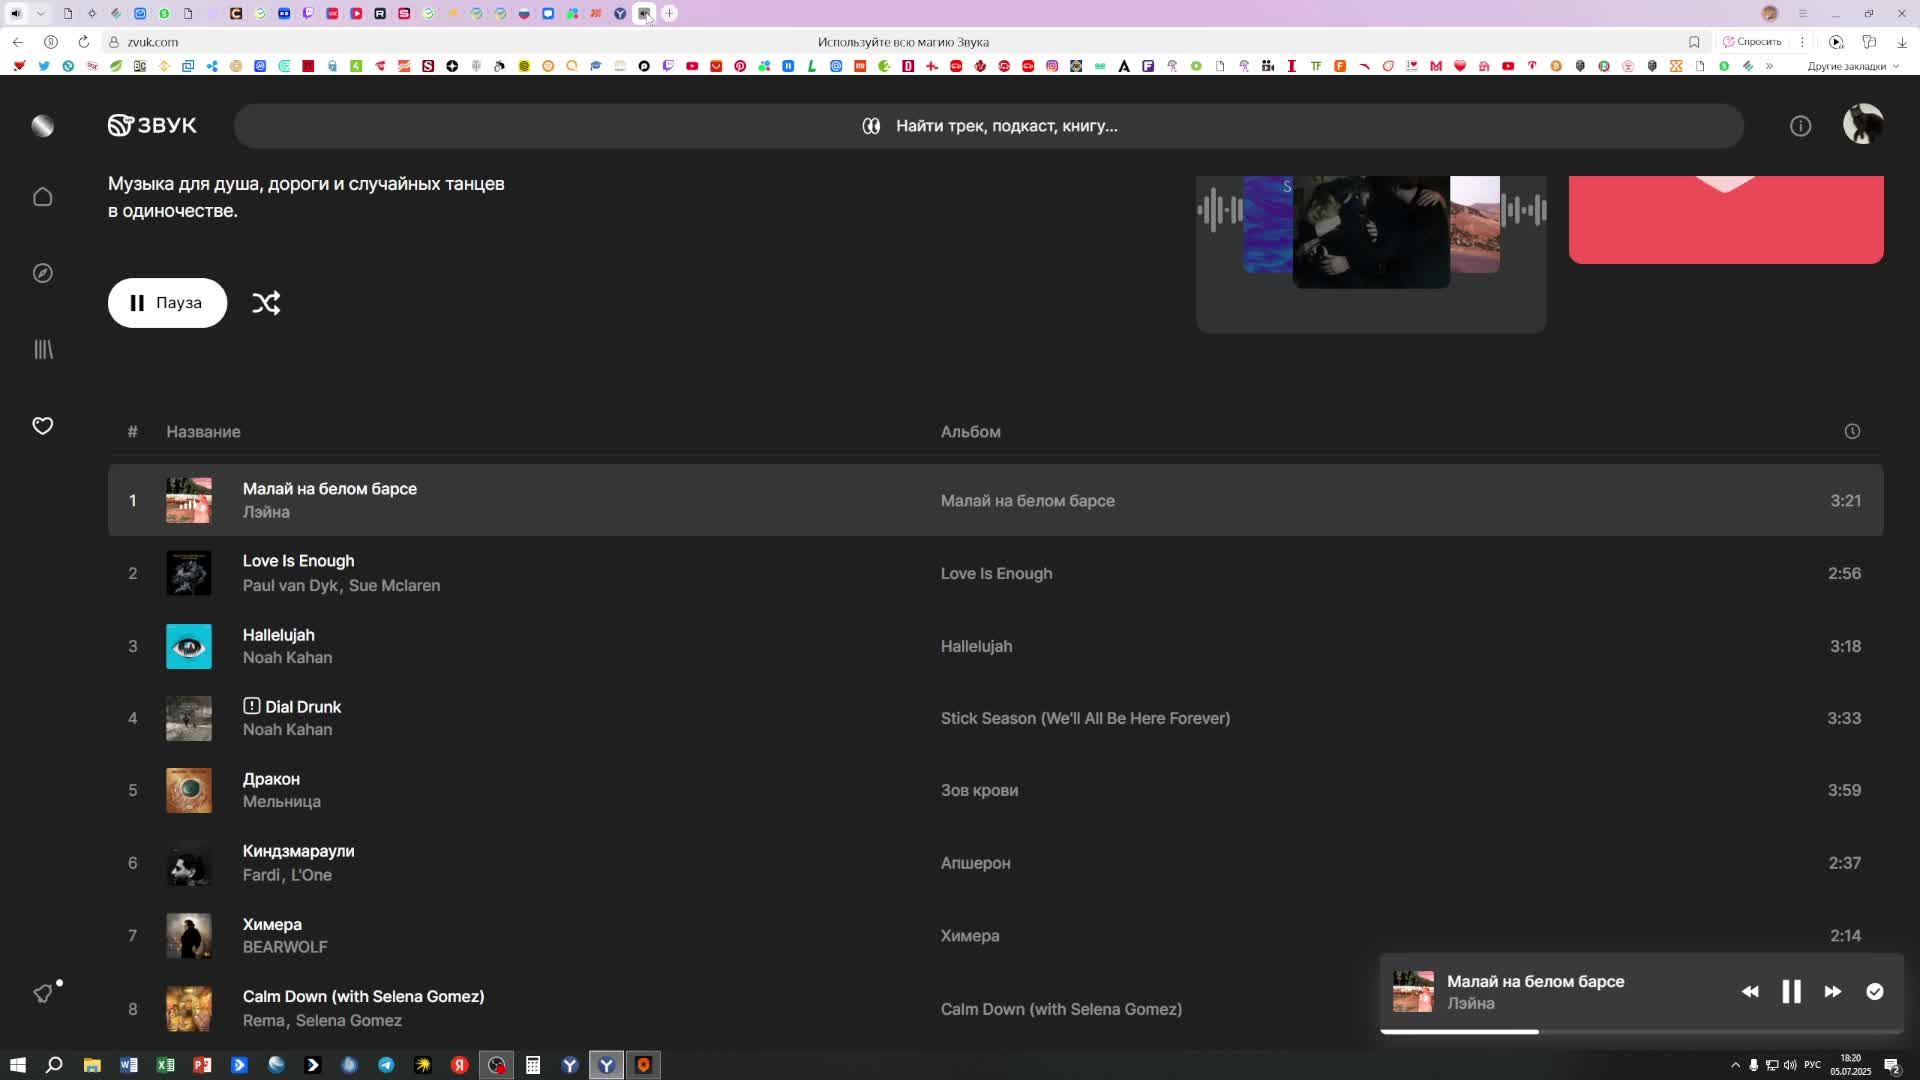Screen dimensions: 1920x1080
Task: Open the user profile avatar
Action: tap(1863, 124)
